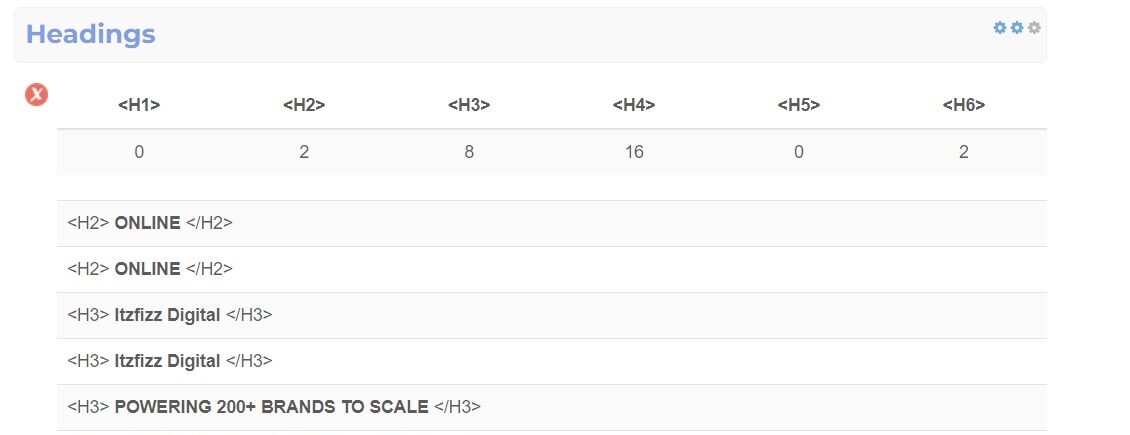Click the first blue gear icon
Image resolution: width=1130 pixels, height=435 pixels.
pos(1000,27)
